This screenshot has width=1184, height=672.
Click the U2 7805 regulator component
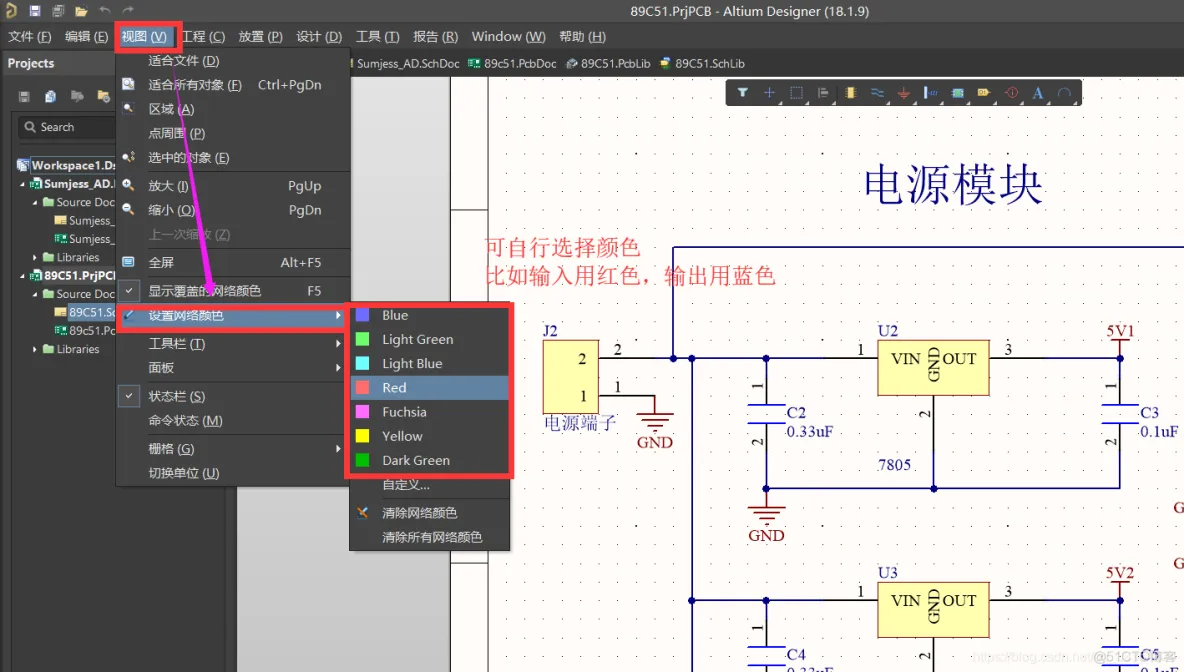933,367
